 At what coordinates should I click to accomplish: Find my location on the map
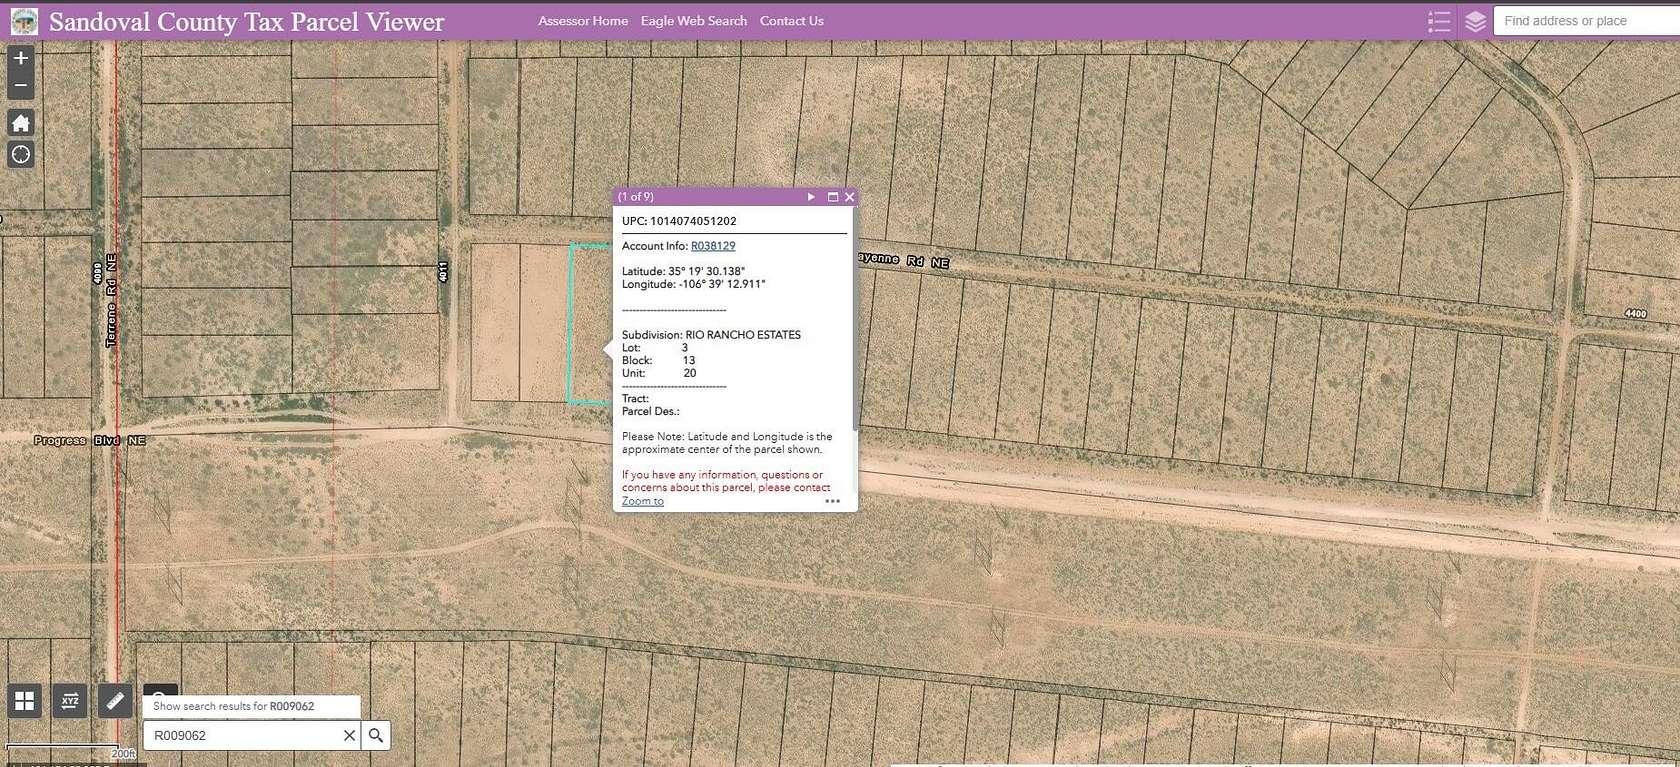(21, 155)
